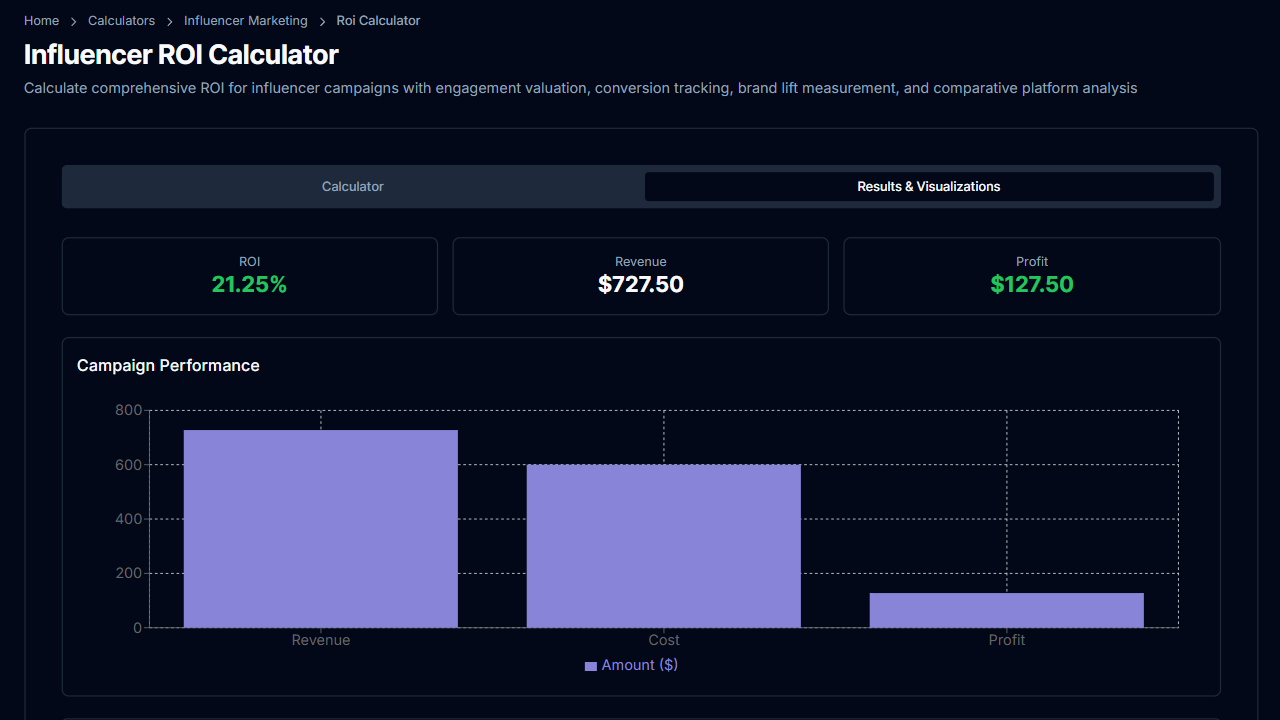
Task: Click the Revenue bar in the chart
Action: click(320, 527)
